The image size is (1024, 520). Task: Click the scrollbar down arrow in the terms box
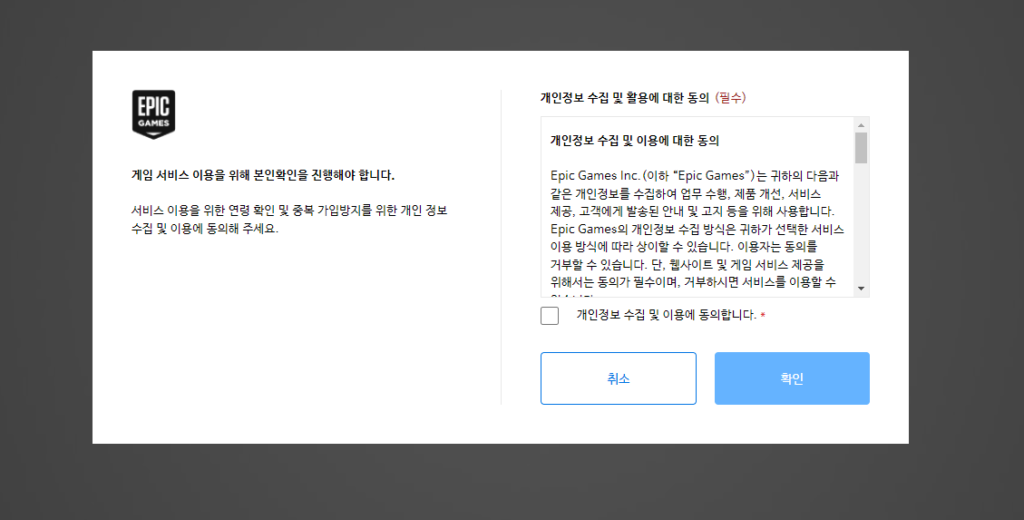(861, 288)
